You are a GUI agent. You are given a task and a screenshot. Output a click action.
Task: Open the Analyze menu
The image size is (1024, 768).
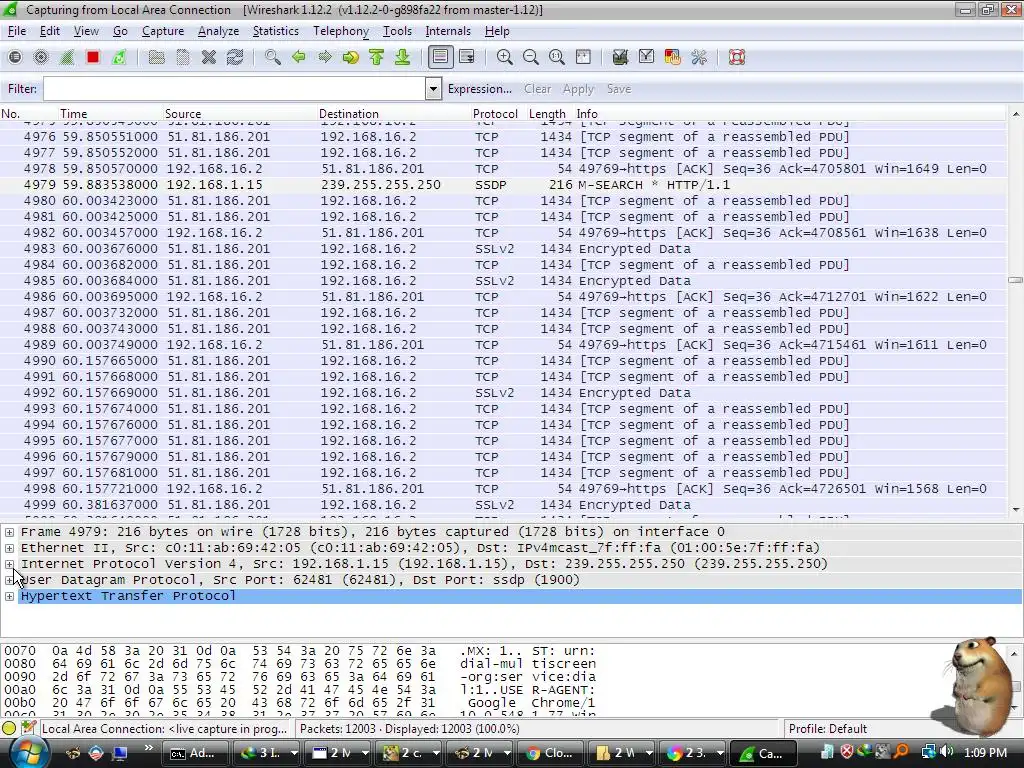(218, 31)
